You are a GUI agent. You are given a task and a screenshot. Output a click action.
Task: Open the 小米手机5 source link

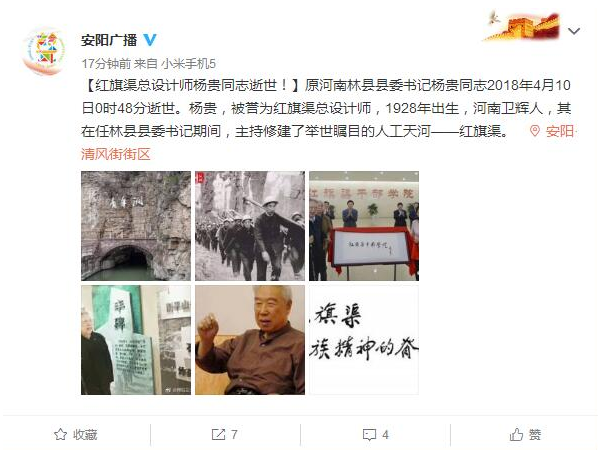[188, 63]
